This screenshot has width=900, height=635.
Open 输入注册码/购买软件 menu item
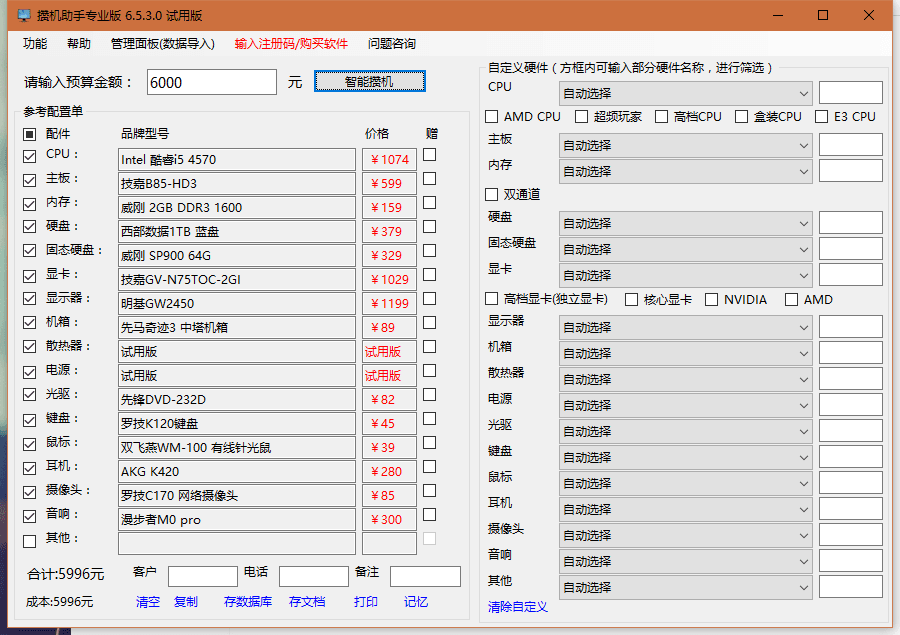[x=291, y=44]
